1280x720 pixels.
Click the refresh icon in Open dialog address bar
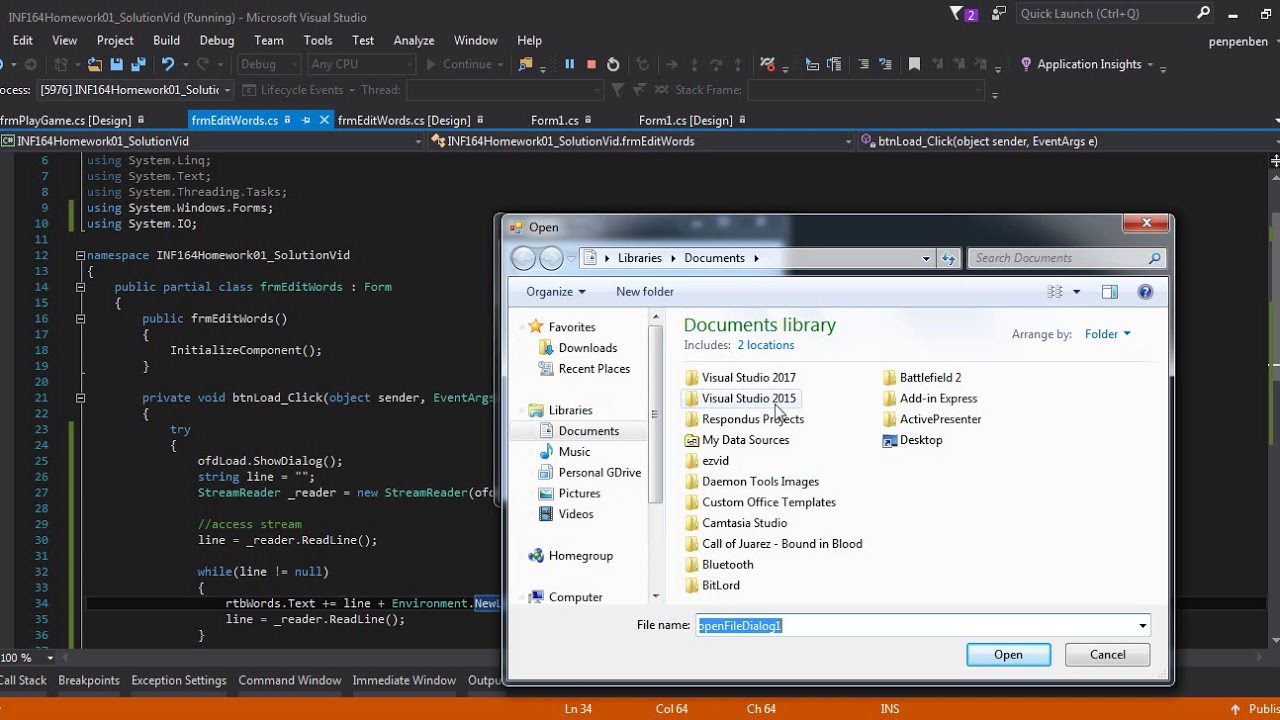(949, 258)
